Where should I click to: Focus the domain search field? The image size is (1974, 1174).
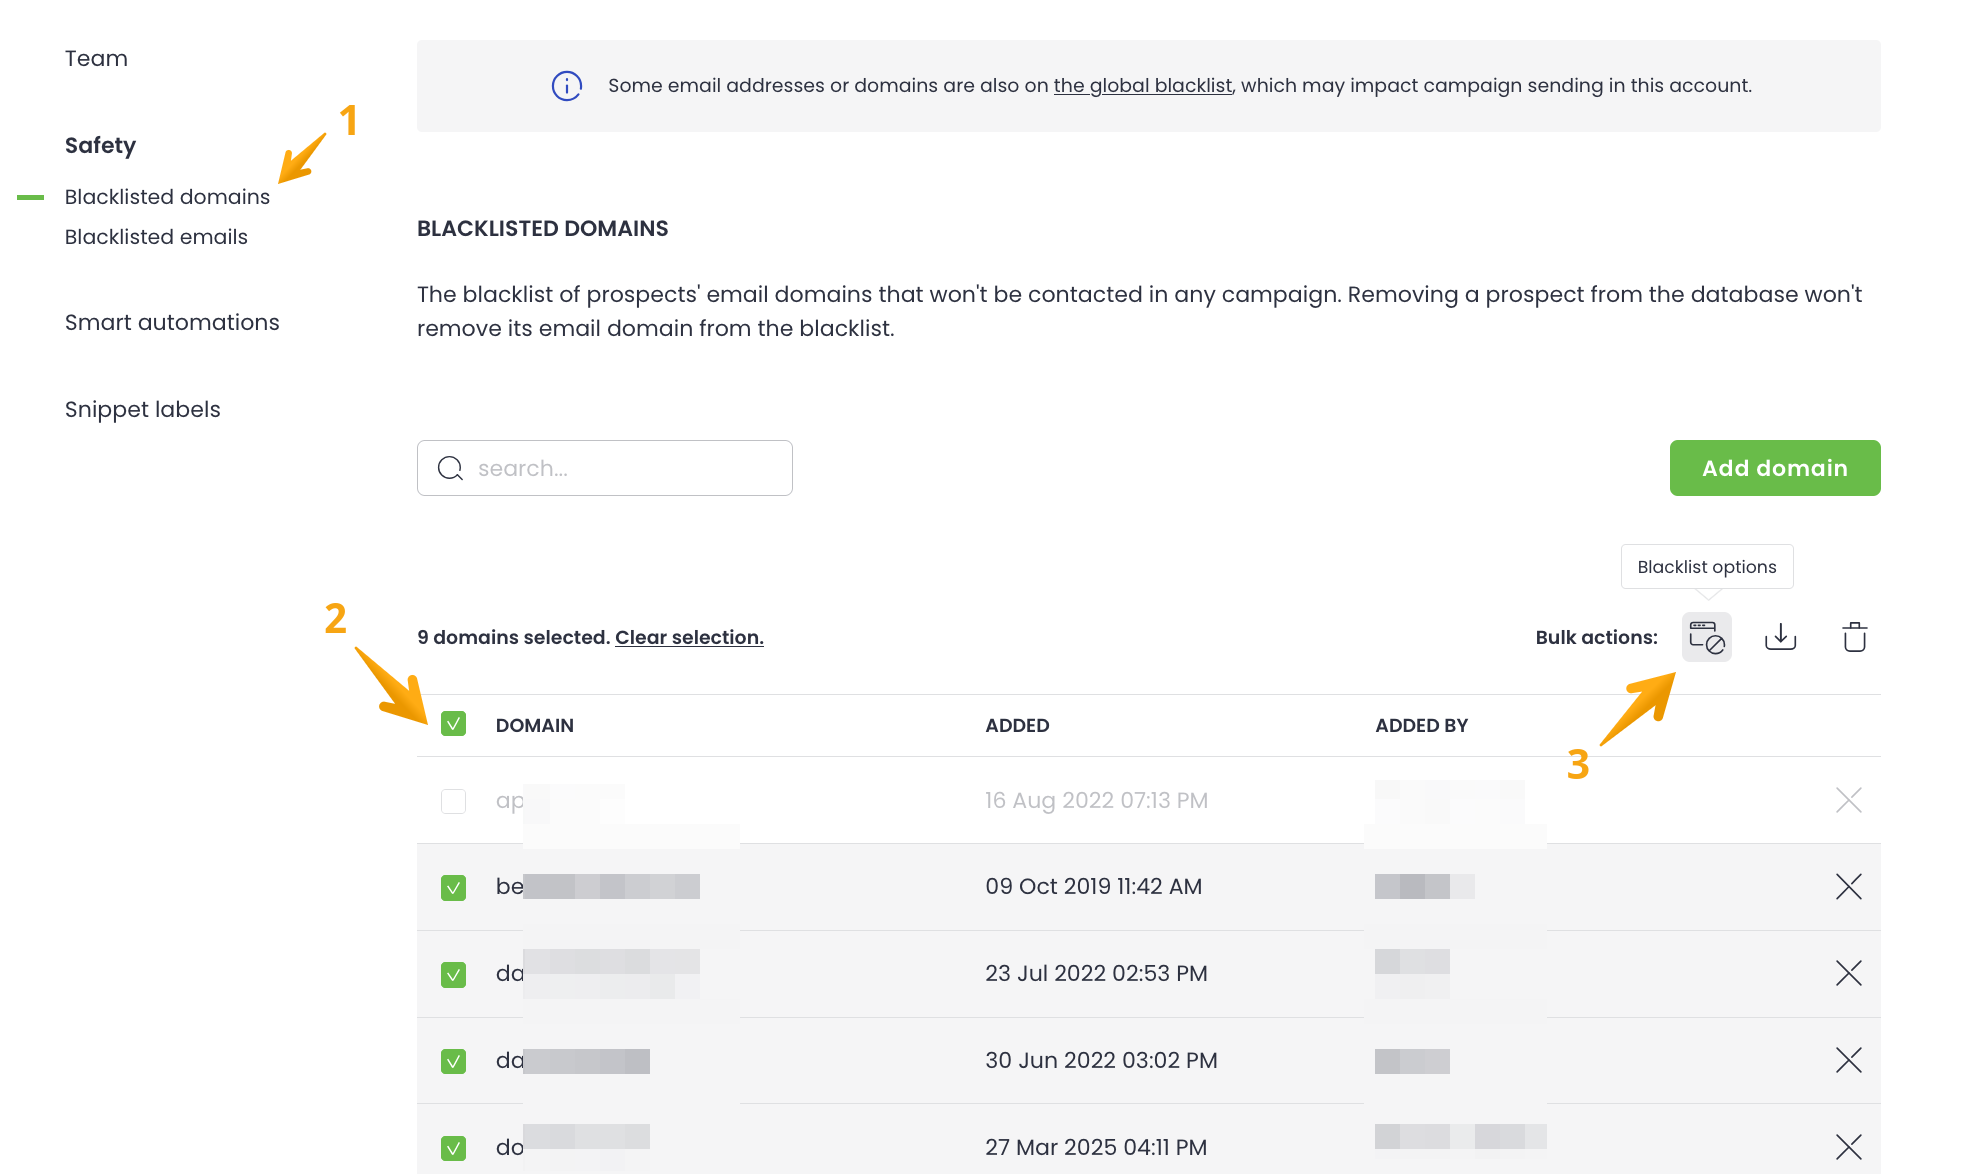coord(620,468)
